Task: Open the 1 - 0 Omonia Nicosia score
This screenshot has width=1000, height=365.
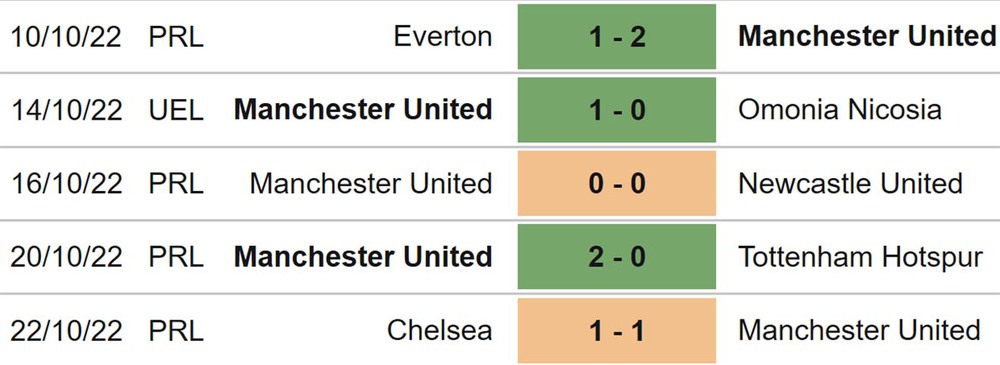Action: point(617,110)
